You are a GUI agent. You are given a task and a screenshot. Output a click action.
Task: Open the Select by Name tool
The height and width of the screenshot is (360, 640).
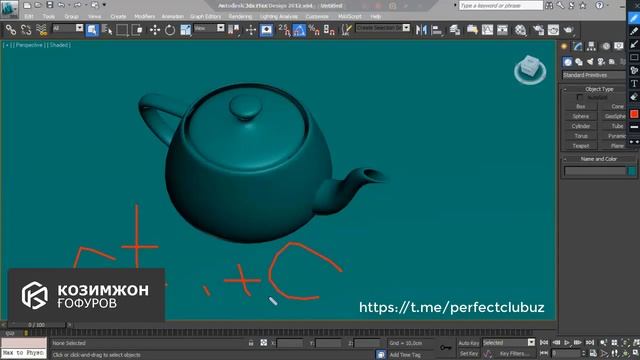click(x=107, y=30)
